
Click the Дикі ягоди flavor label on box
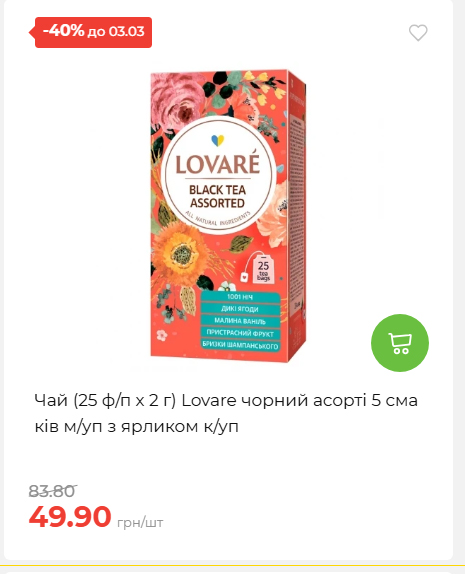pos(240,309)
